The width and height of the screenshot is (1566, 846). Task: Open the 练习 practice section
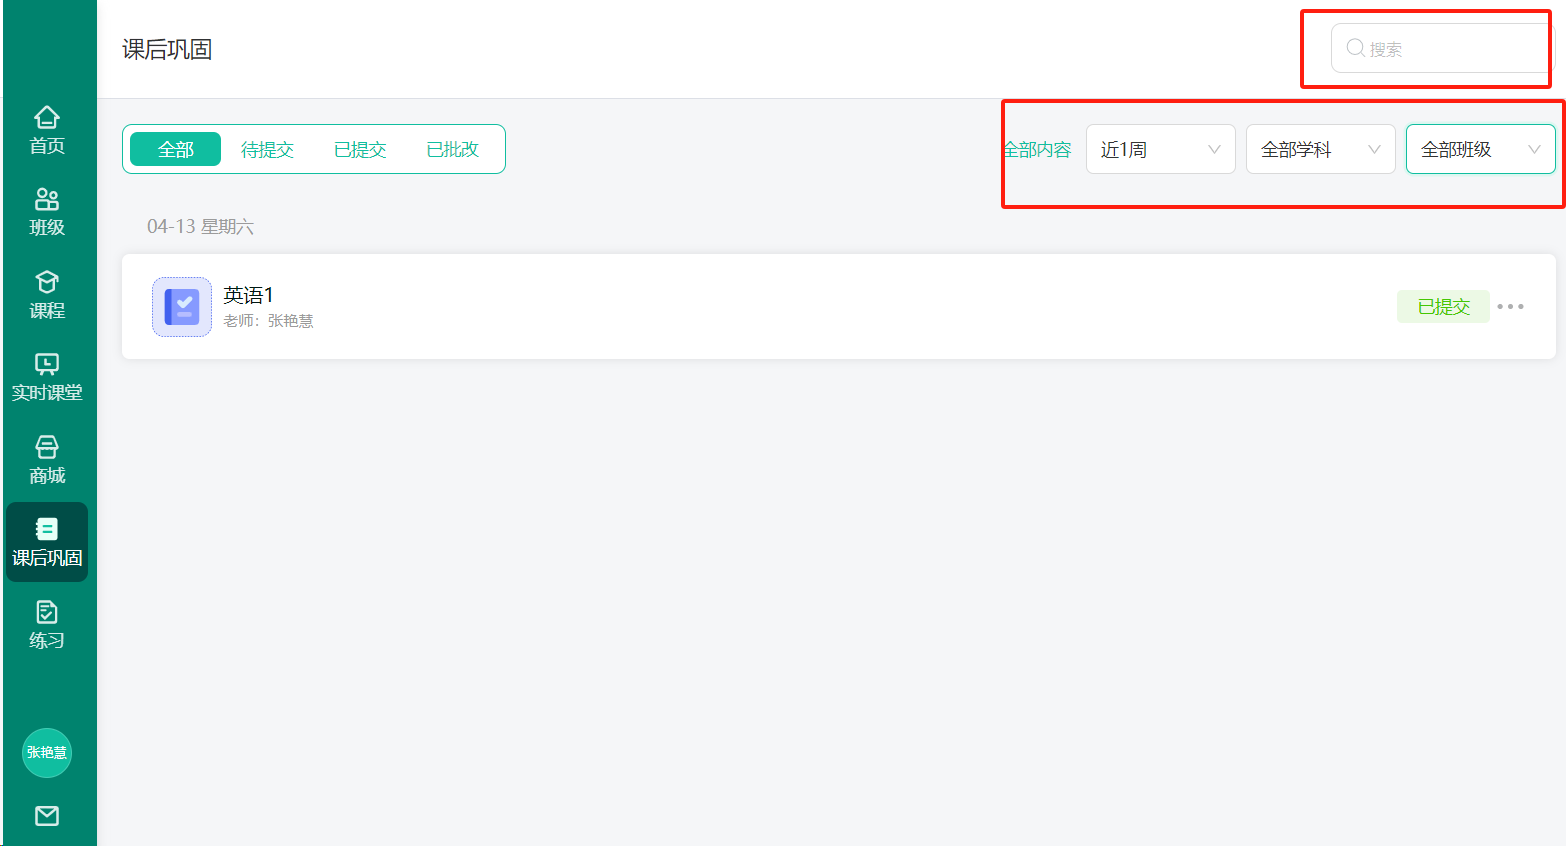(47, 625)
